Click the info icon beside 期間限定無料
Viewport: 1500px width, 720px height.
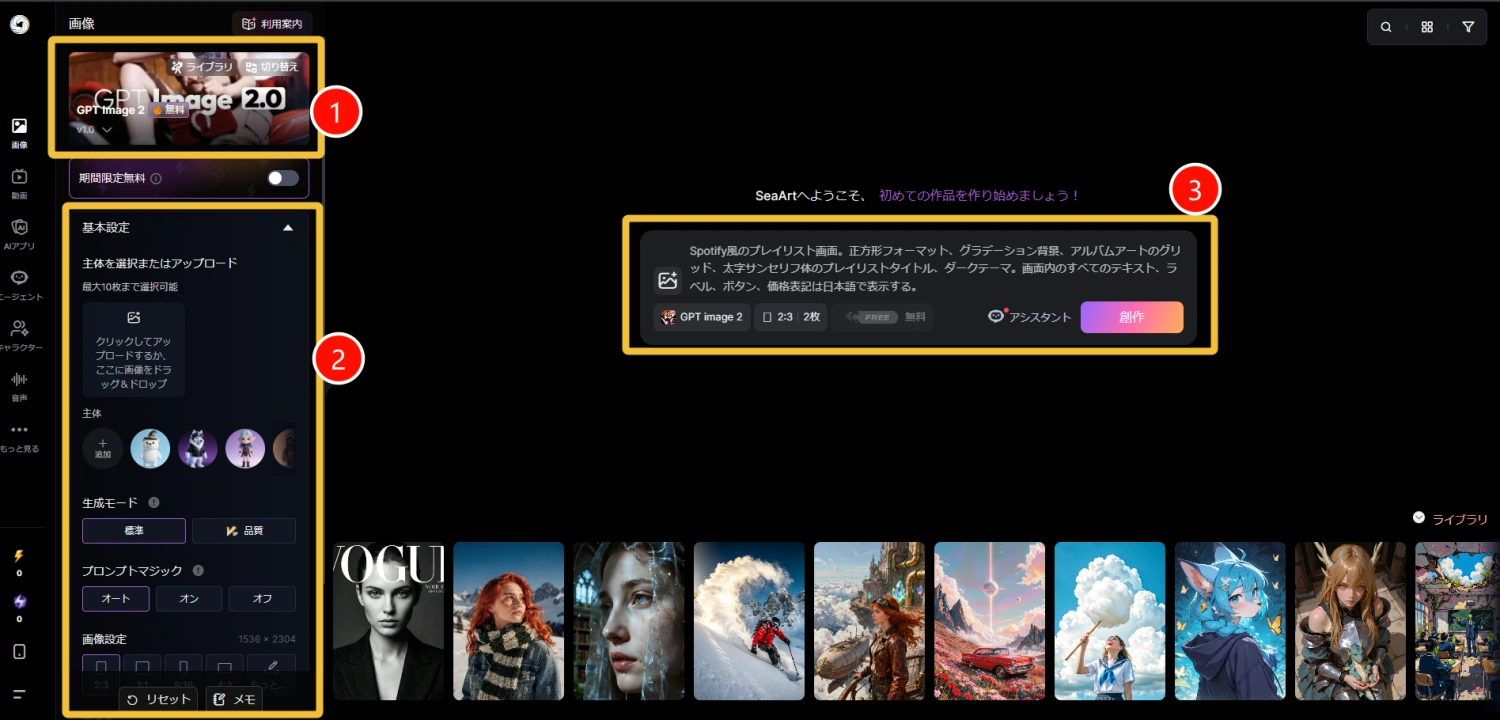[156, 179]
